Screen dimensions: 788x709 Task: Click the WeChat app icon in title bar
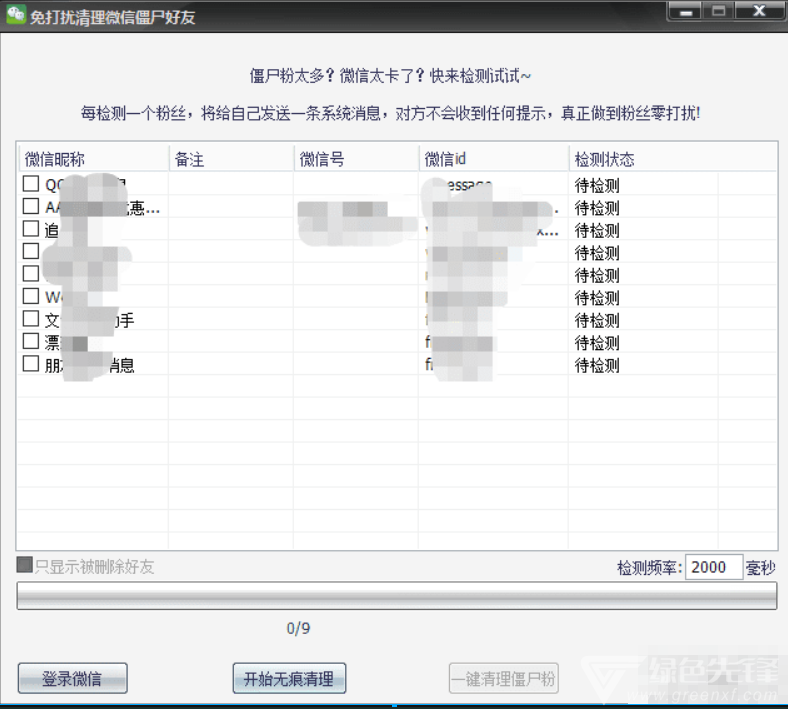coord(16,14)
